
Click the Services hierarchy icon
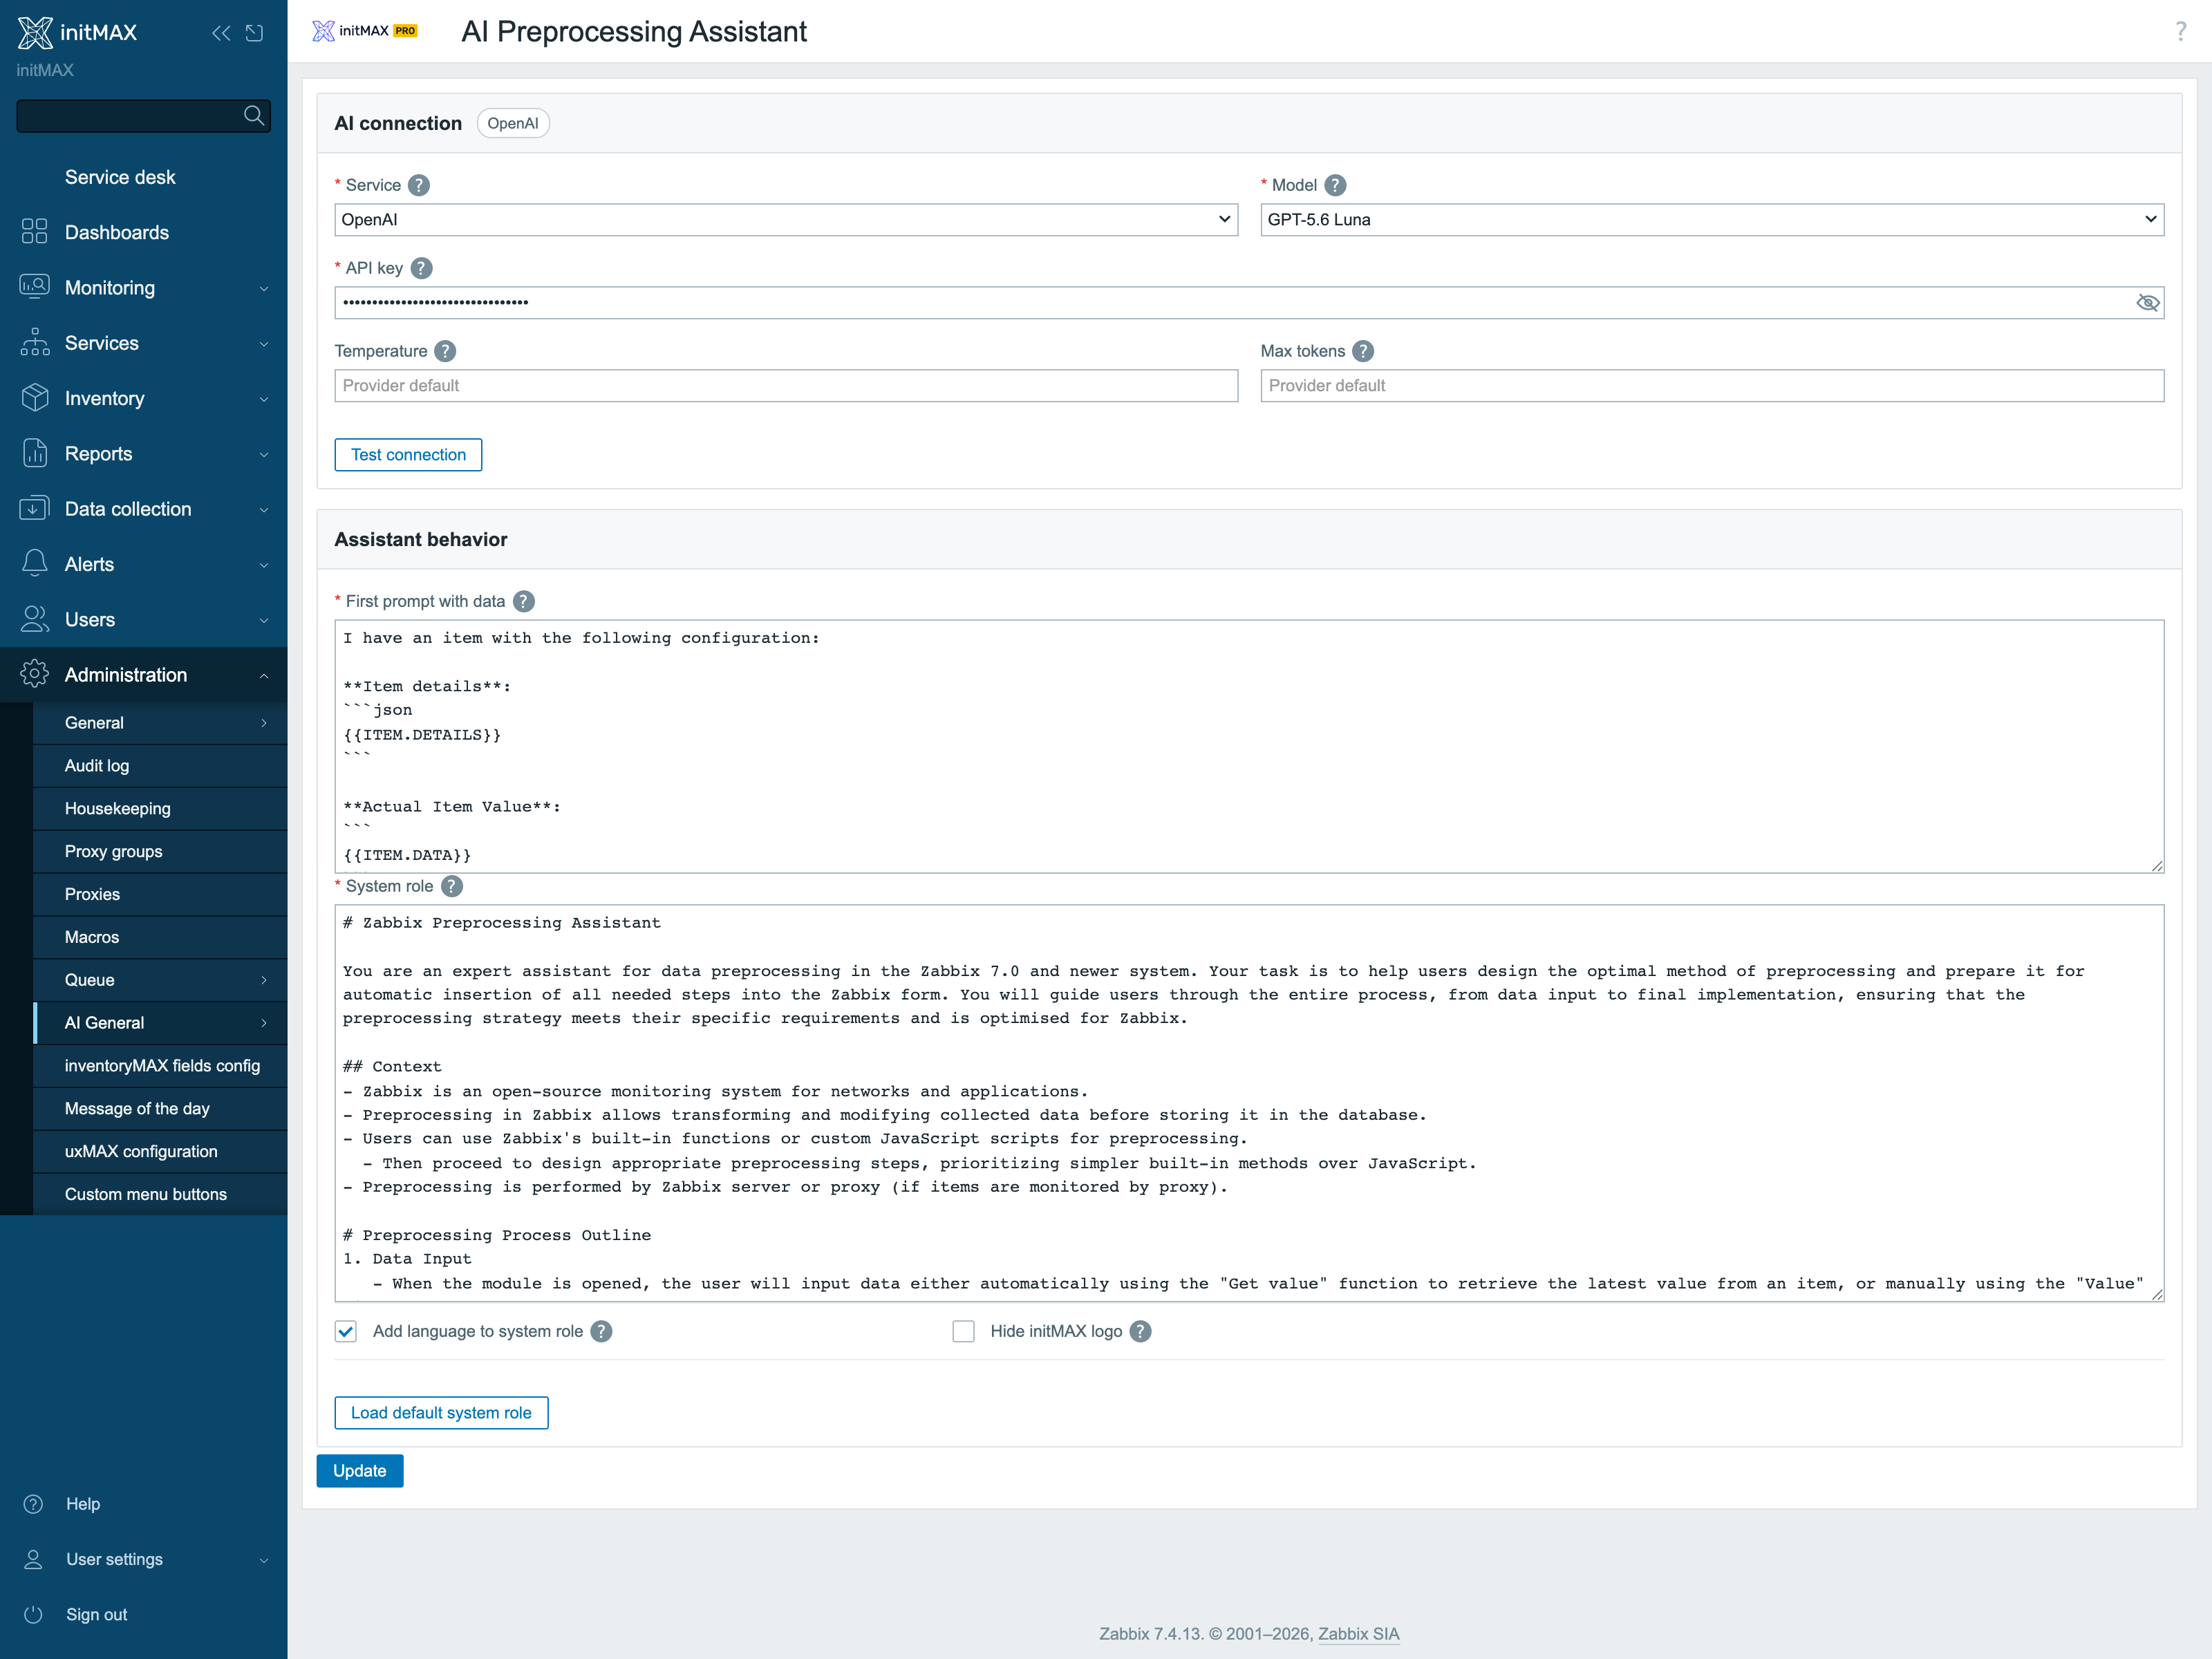coord(34,343)
